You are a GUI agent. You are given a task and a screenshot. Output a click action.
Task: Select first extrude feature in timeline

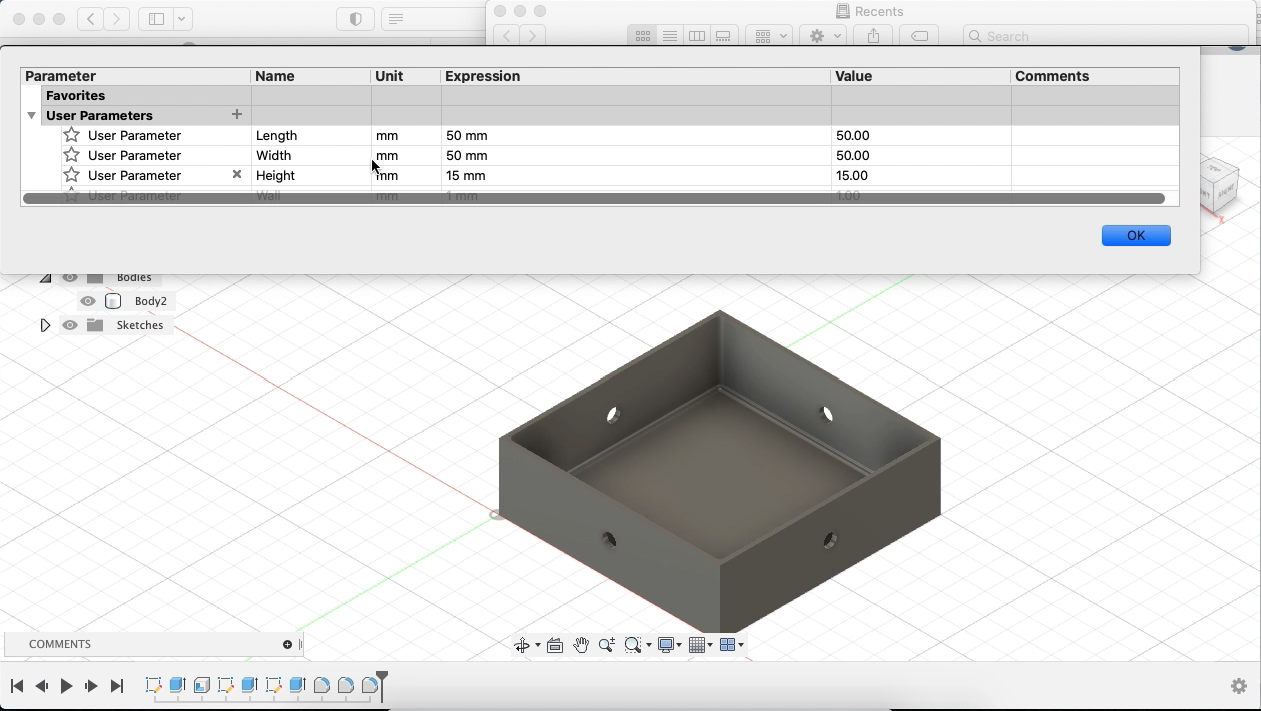tap(177, 685)
